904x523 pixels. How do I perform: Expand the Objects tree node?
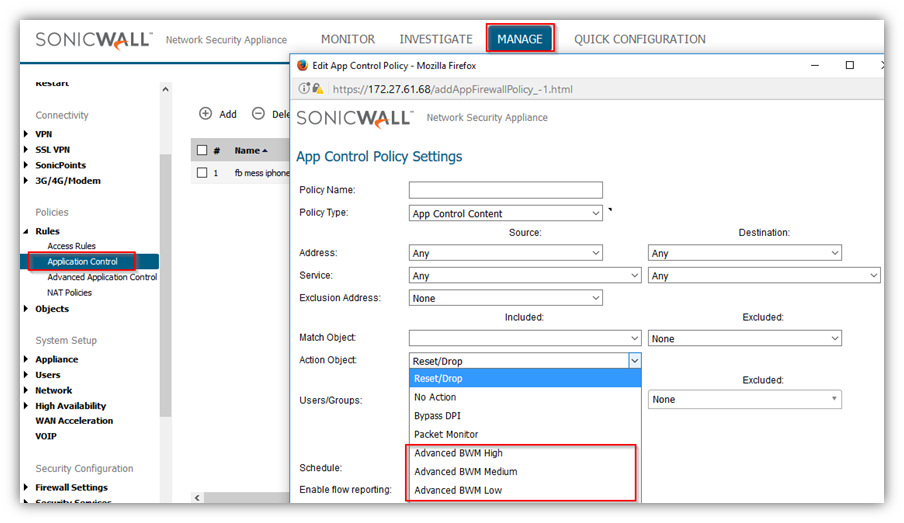[26, 308]
